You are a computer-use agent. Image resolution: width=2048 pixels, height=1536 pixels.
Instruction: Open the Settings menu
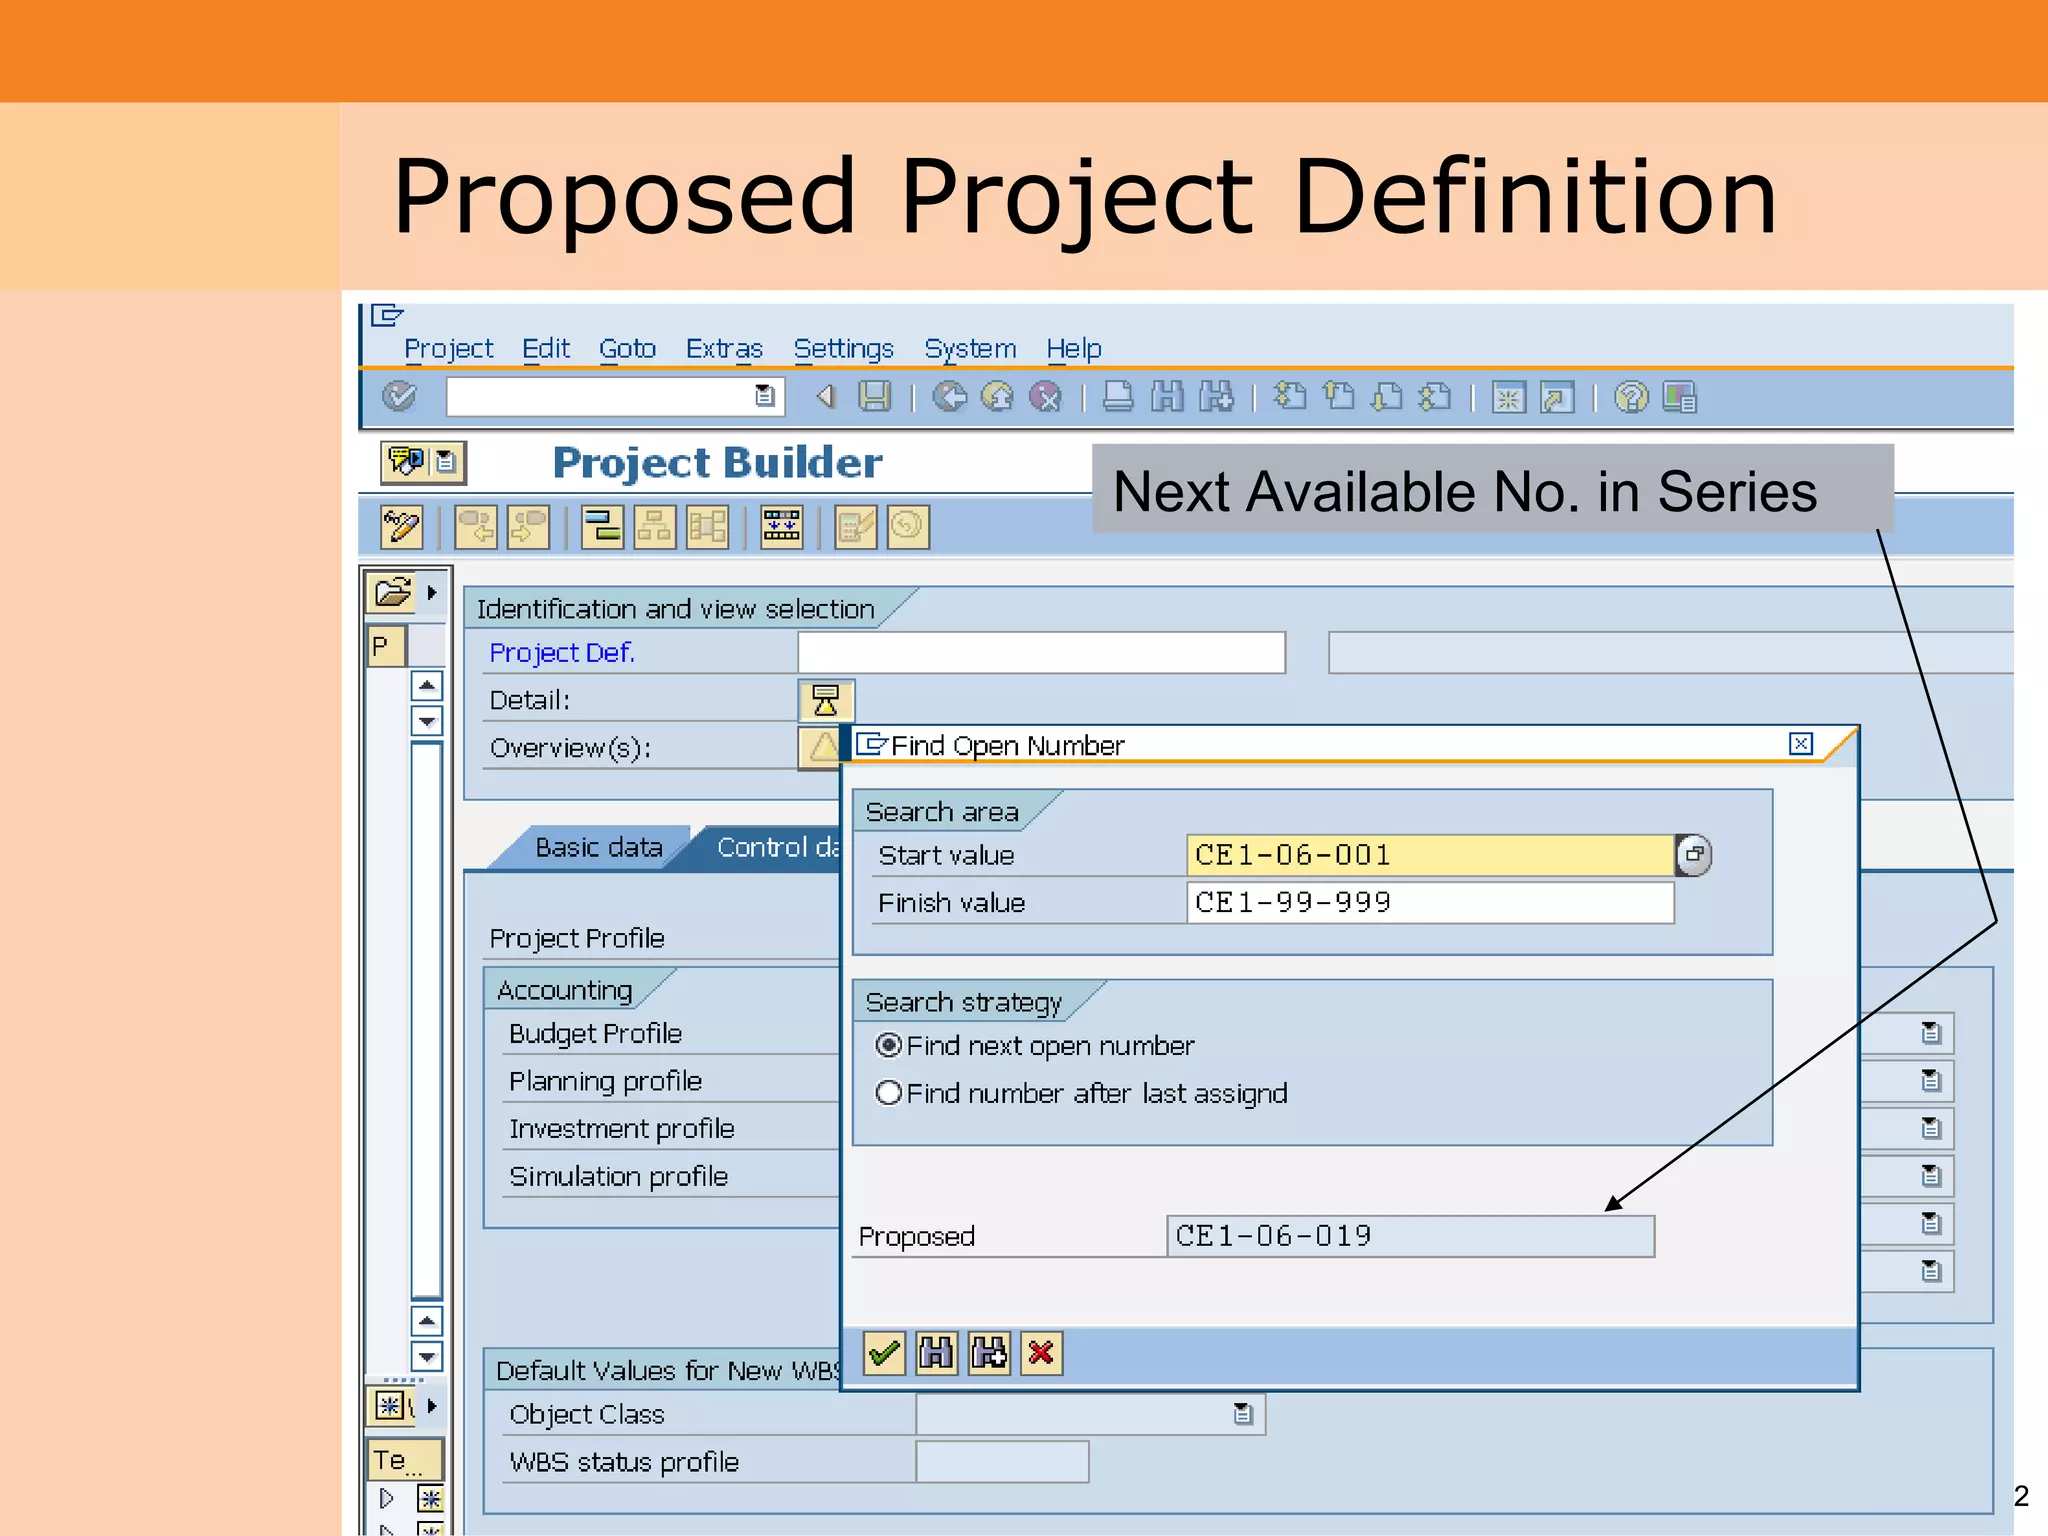[x=844, y=348]
